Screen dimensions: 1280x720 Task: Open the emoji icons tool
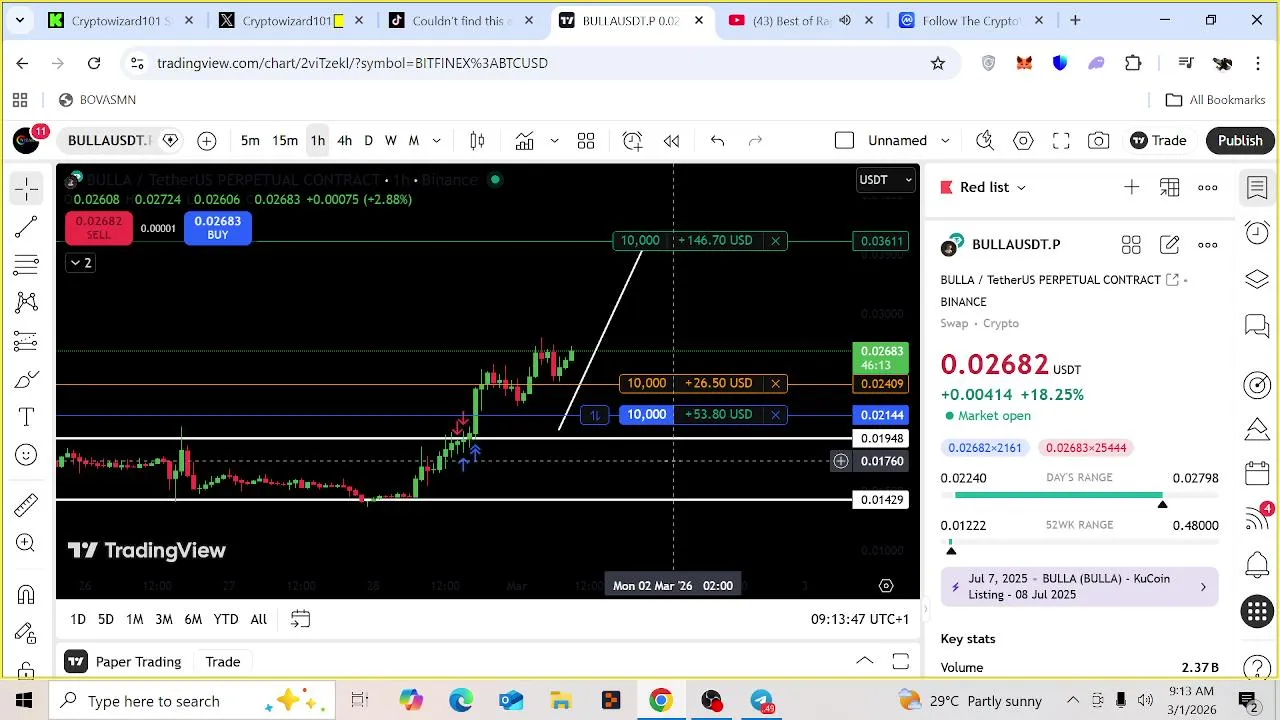[x=27, y=455]
